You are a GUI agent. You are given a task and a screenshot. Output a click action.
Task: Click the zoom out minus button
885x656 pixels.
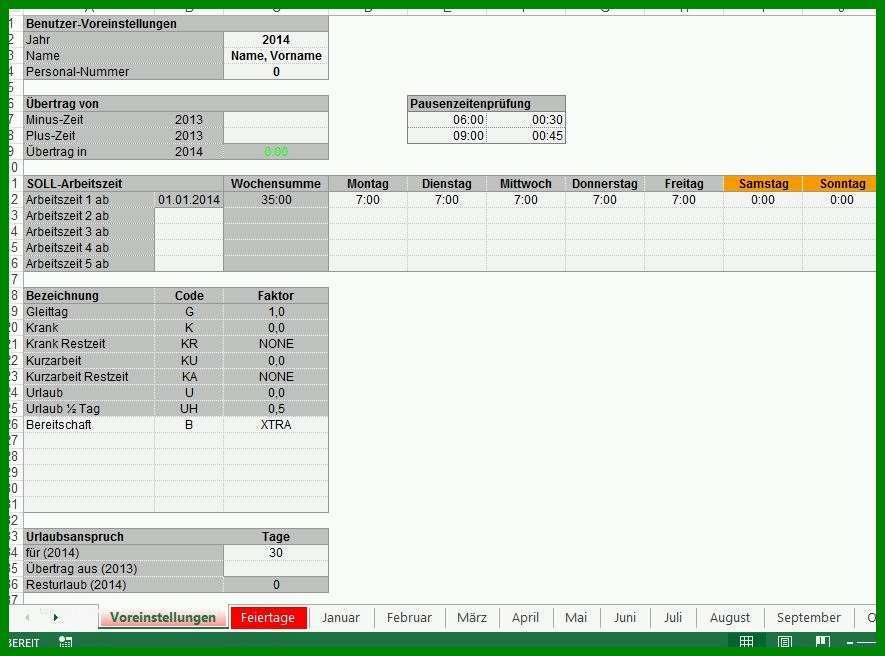coord(850,642)
